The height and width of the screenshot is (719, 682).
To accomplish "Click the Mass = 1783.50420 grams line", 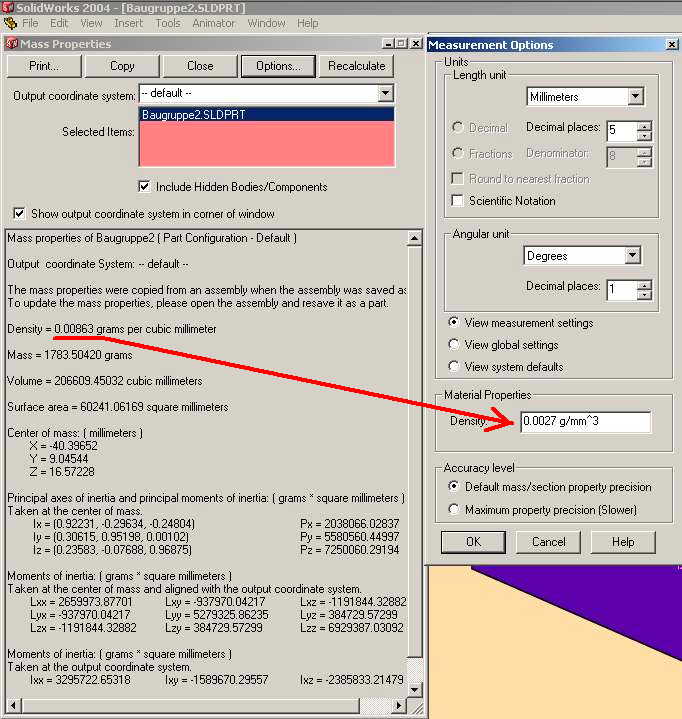I will pos(70,355).
